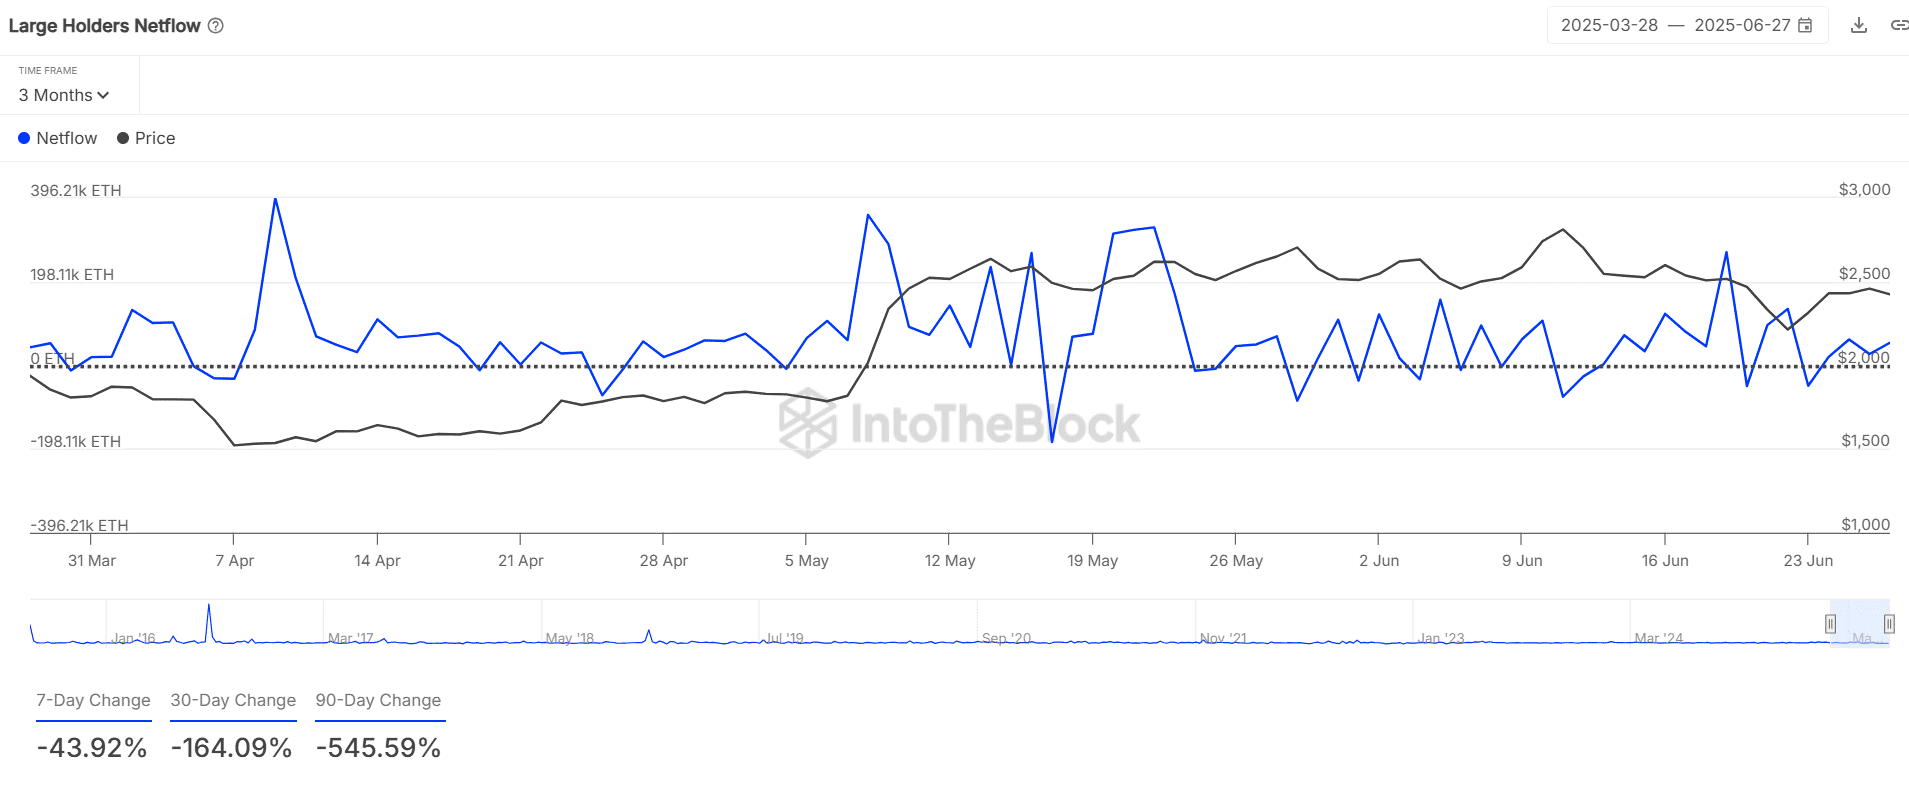Click the IntoTheBlock watermark logo
Screen dimensions: 1909x793
point(808,423)
